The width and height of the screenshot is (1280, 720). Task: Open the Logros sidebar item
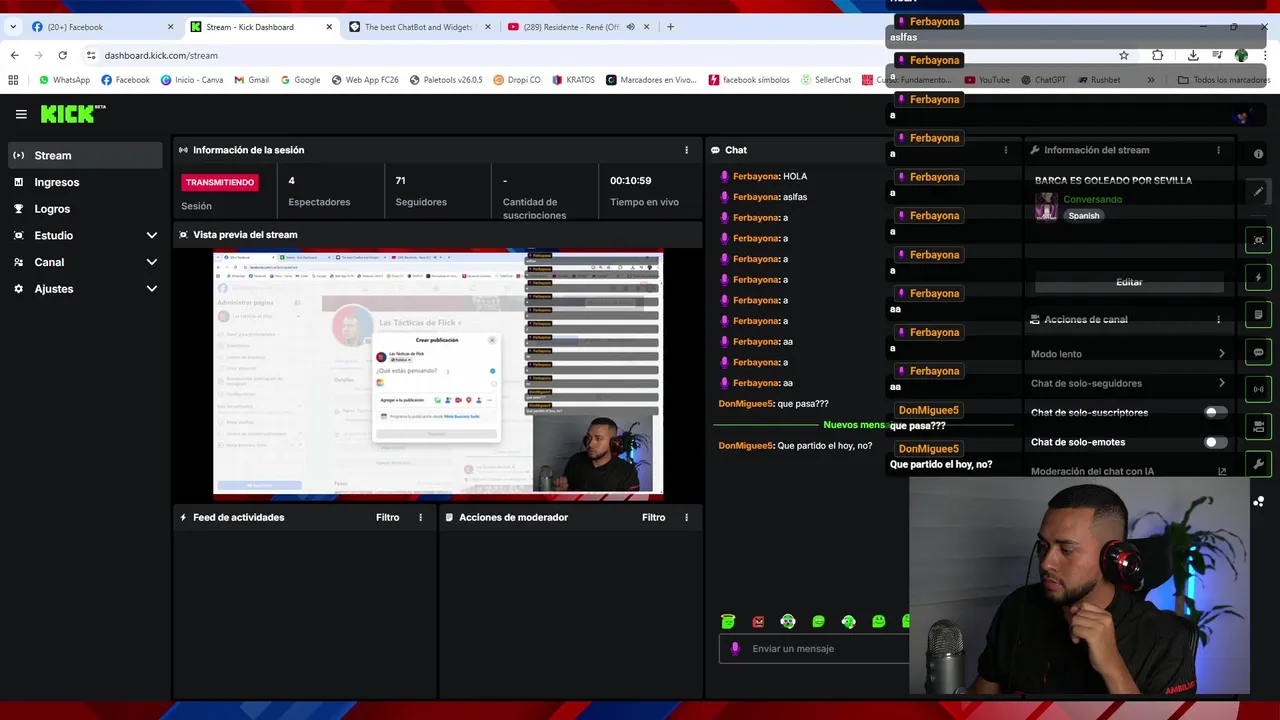(x=85, y=209)
